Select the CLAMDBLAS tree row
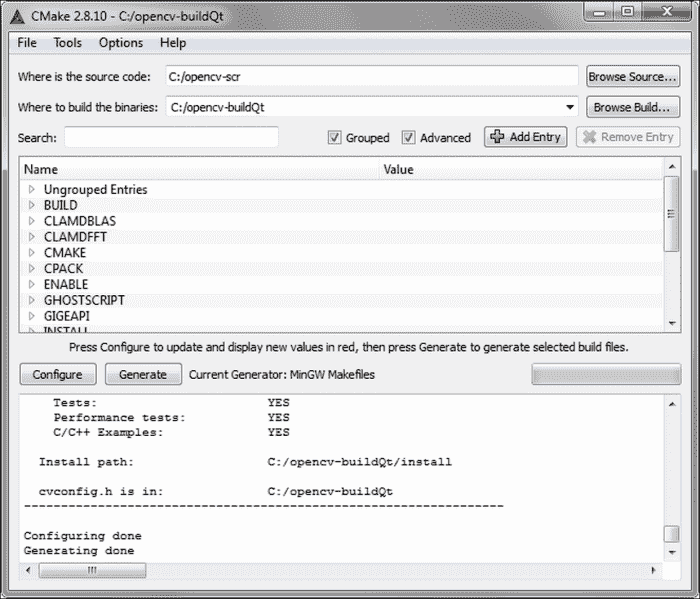 click(342, 221)
